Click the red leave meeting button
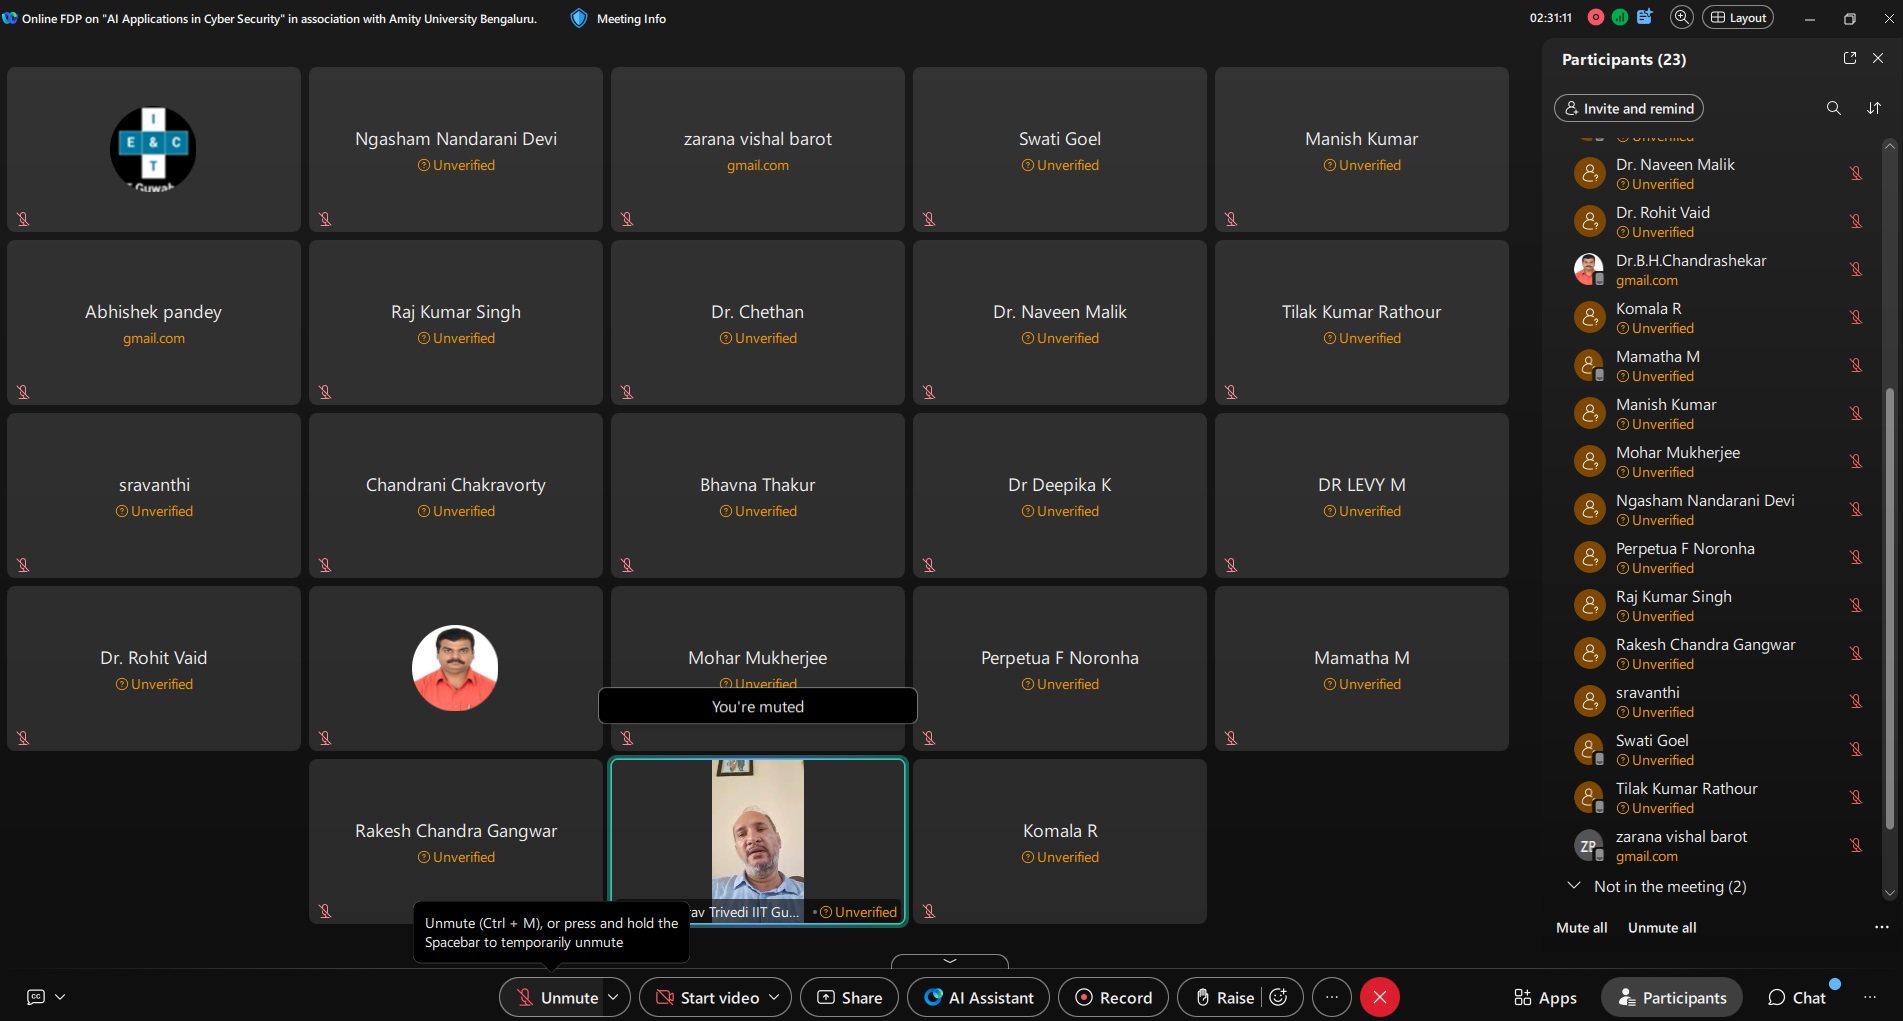1903x1021 pixels. (x=1379, y=997)
